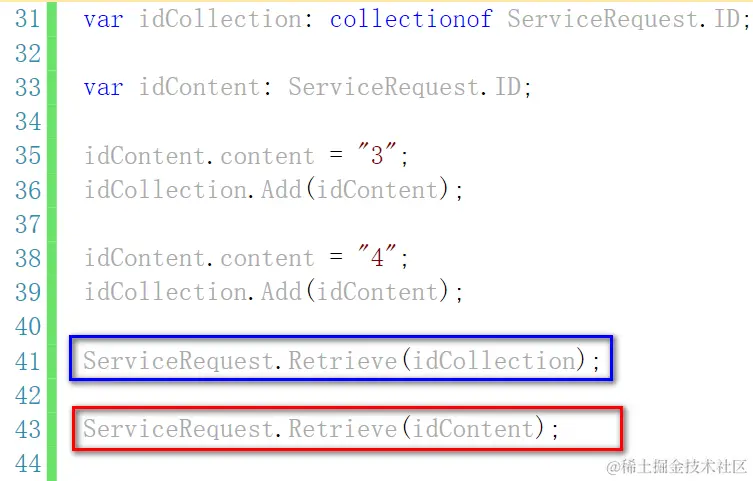
Task: Place cursor on the "4" string literal
Action: tap(377, 257)
